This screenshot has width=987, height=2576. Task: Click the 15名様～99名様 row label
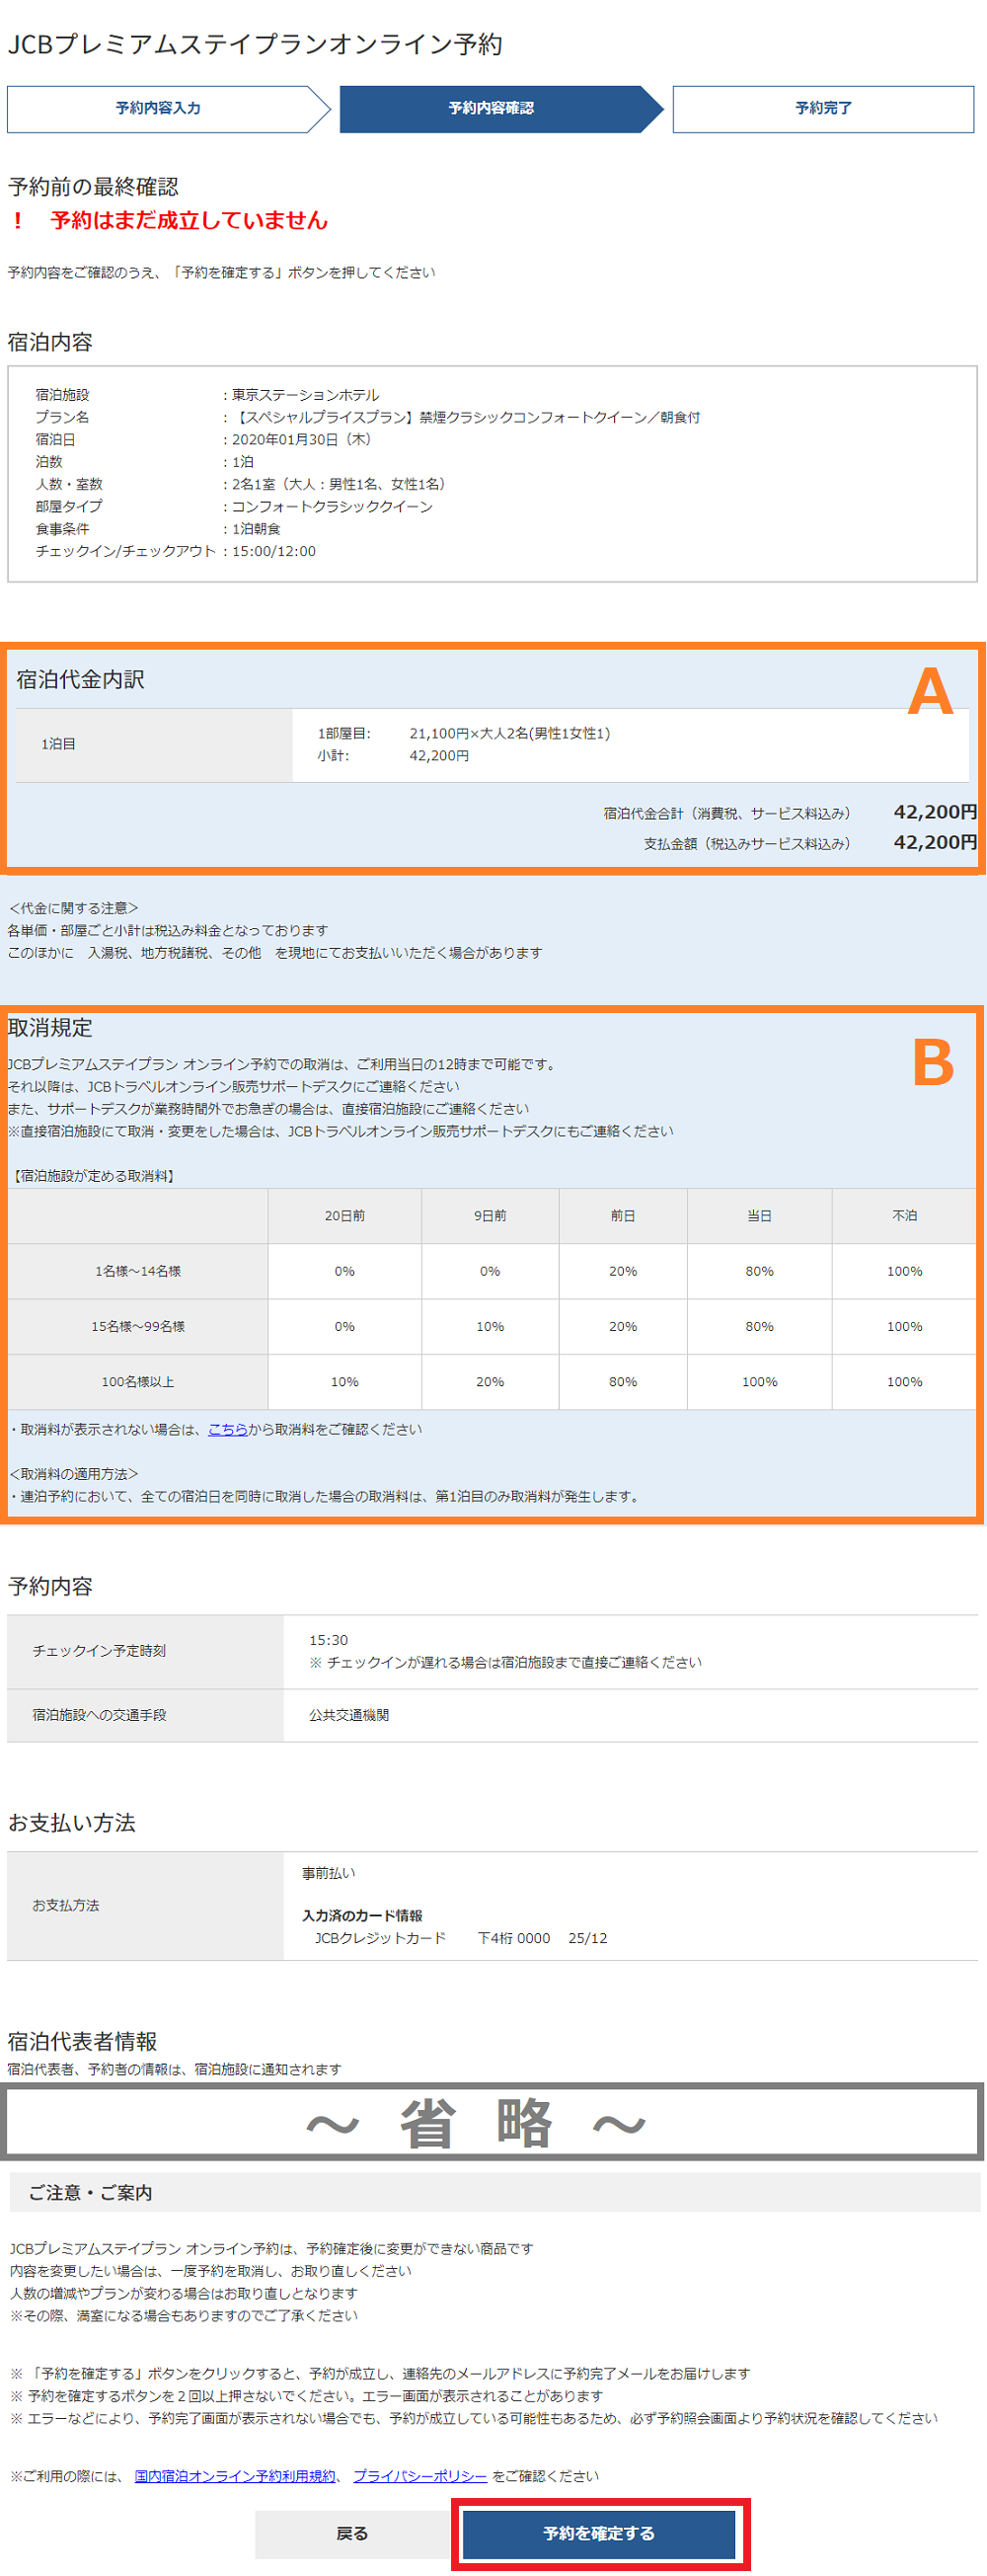138,1326
